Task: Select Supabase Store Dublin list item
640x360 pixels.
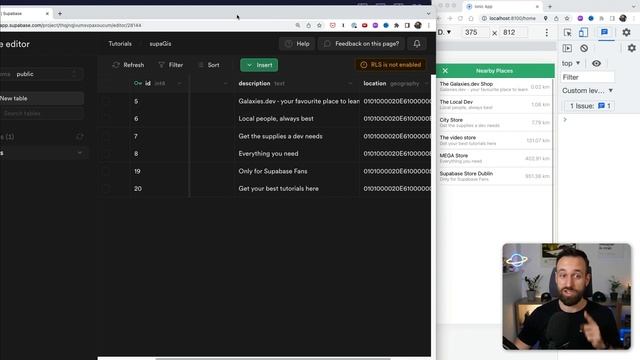Action: 494,176
